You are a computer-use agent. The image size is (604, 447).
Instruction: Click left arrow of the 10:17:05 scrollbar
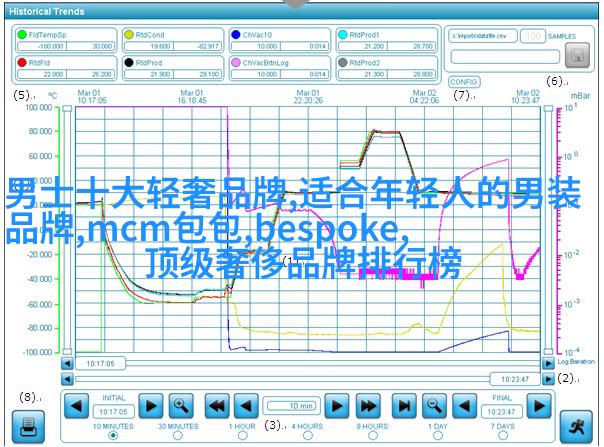point(67,363)
